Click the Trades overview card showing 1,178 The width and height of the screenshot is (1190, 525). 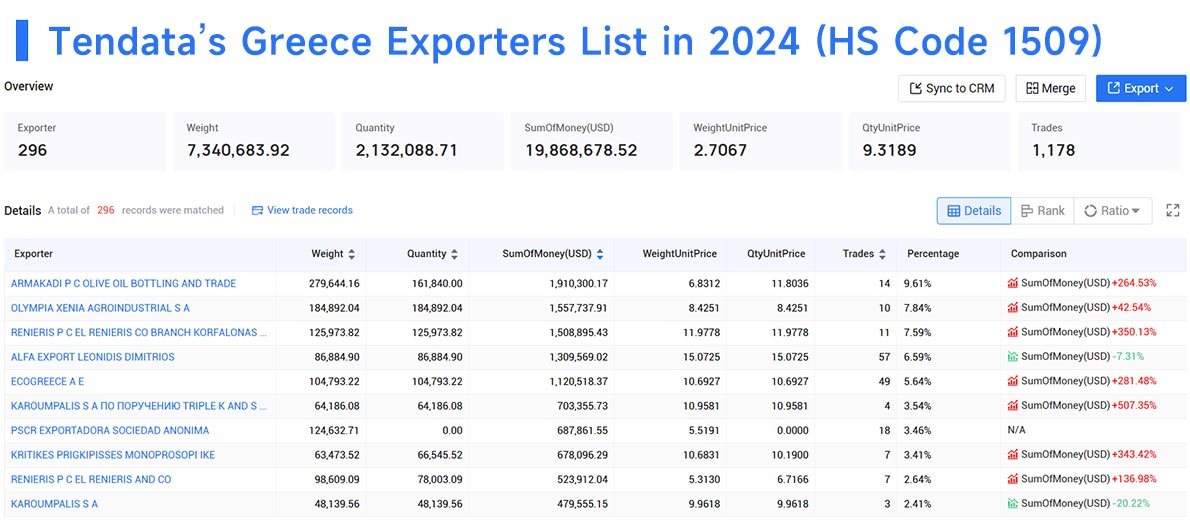click(x=1099, y=141)
